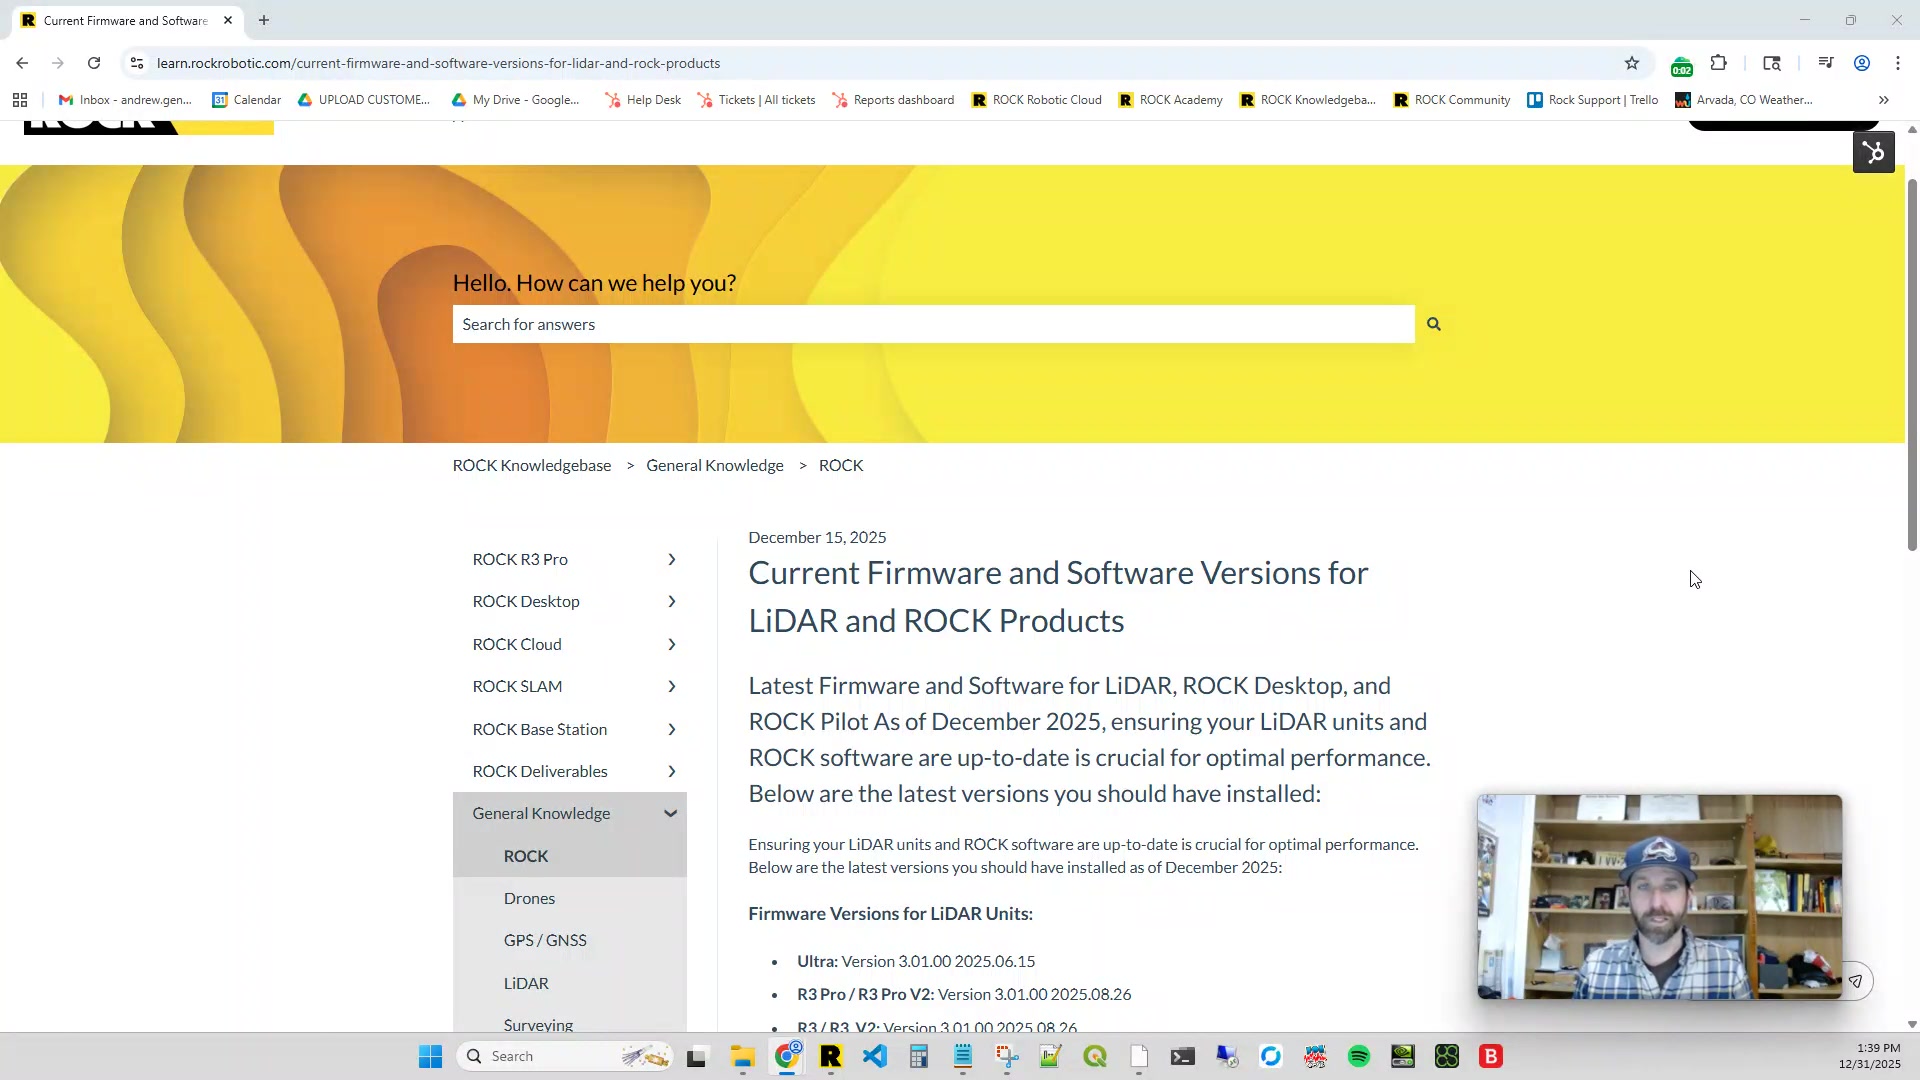This screenshot has height=1080, width=1920.
Task: Open Spotify from the taskbar
Action: [x=1358, y=1057]
